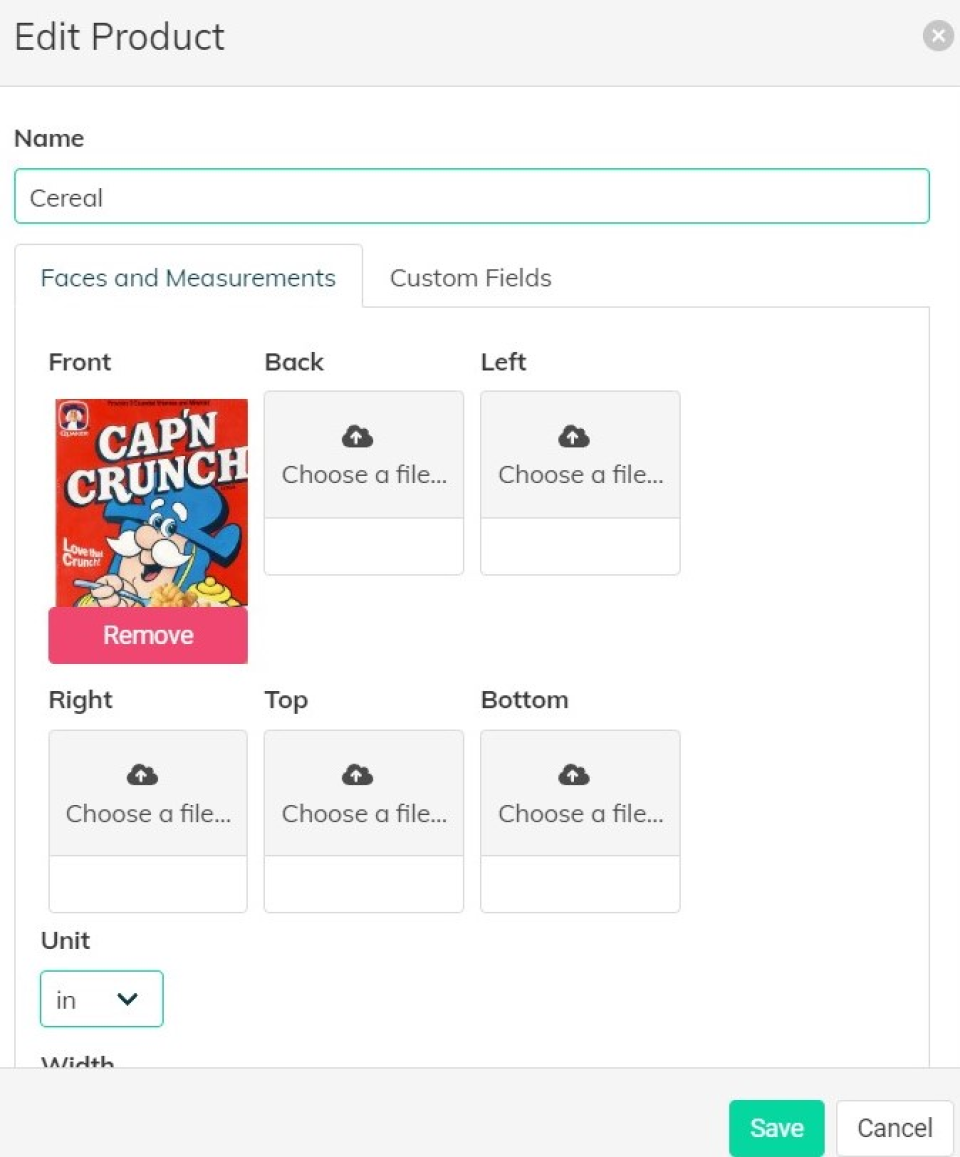Click the empty field below Right upload
The image size is (960, 1157).
[148, 884]
